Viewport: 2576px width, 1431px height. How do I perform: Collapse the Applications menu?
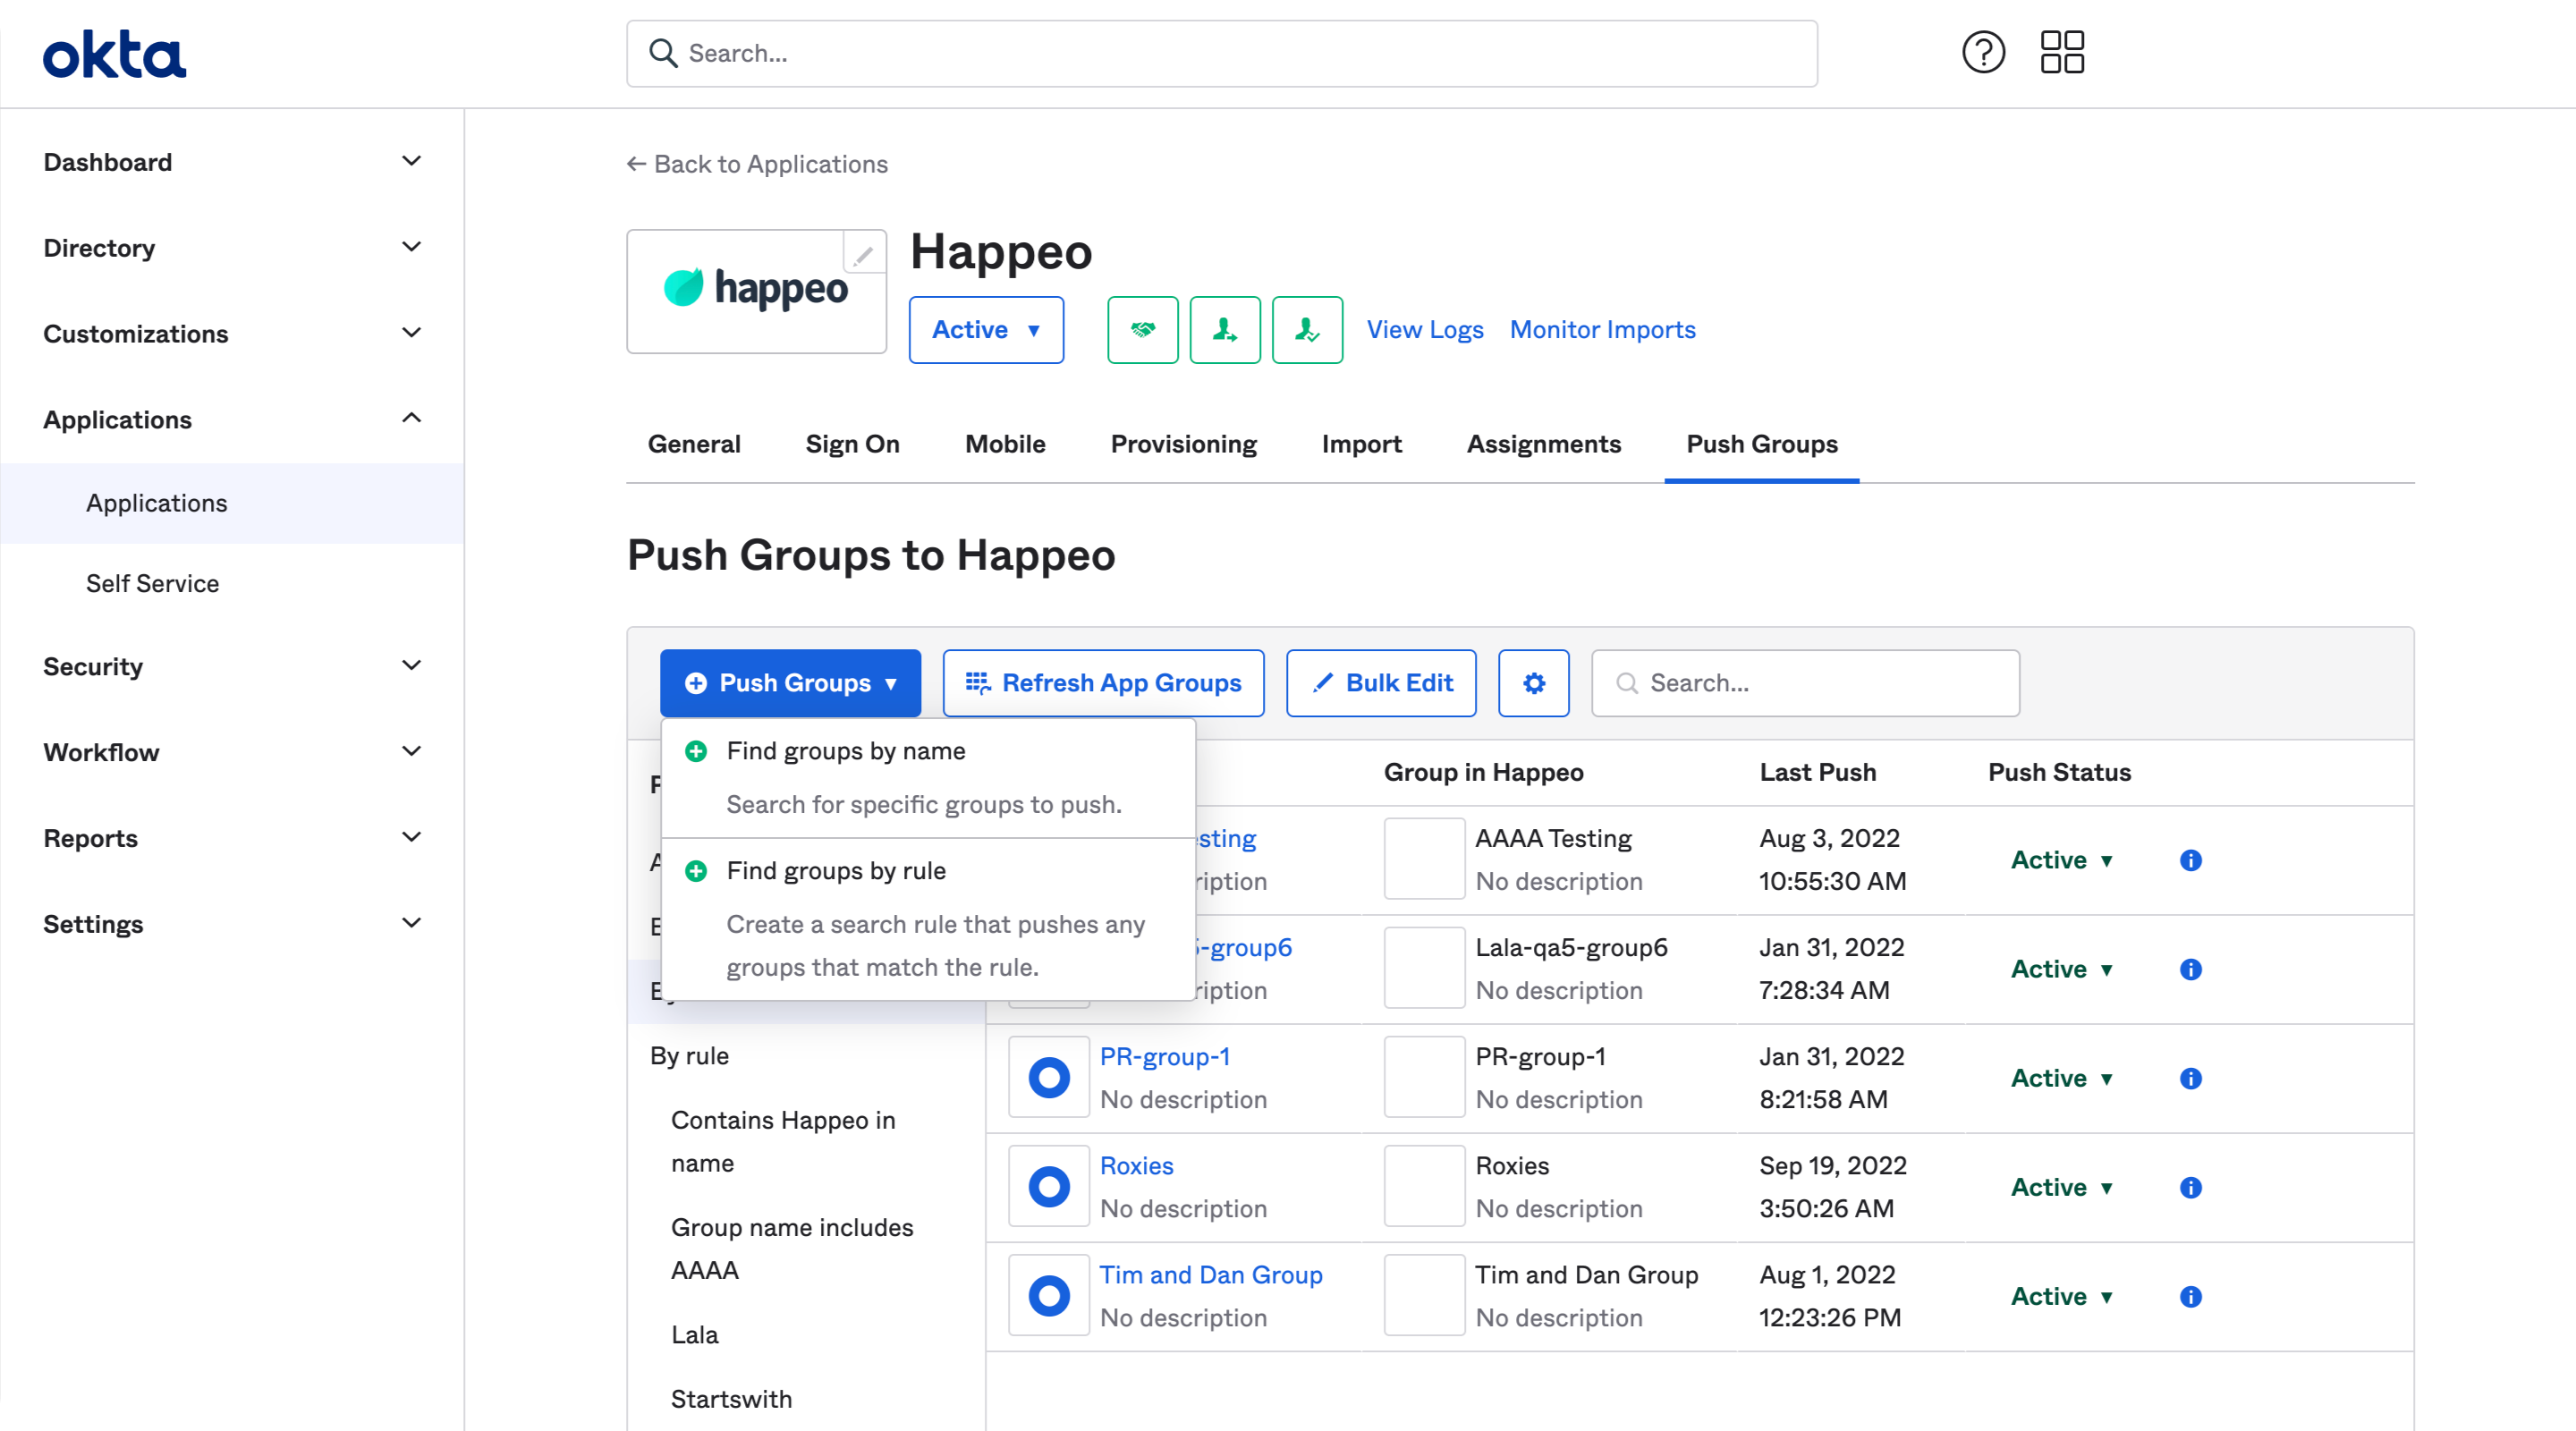pyautogui.click(x=232, y=419)
